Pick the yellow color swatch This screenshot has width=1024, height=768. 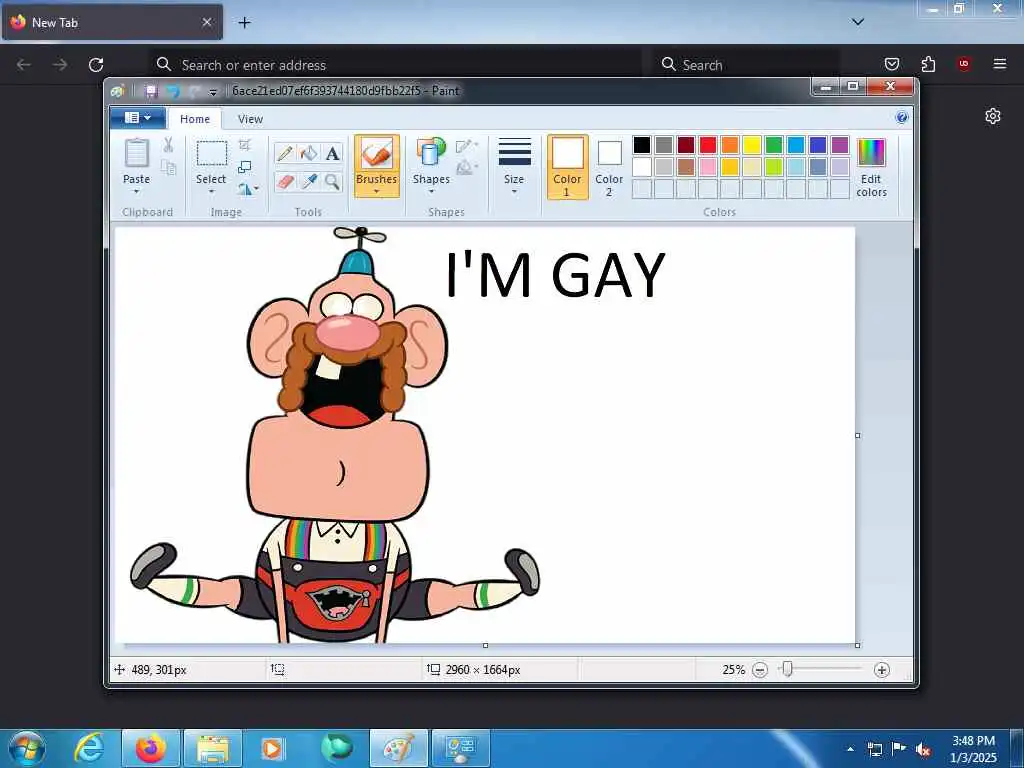pos(752,145)
